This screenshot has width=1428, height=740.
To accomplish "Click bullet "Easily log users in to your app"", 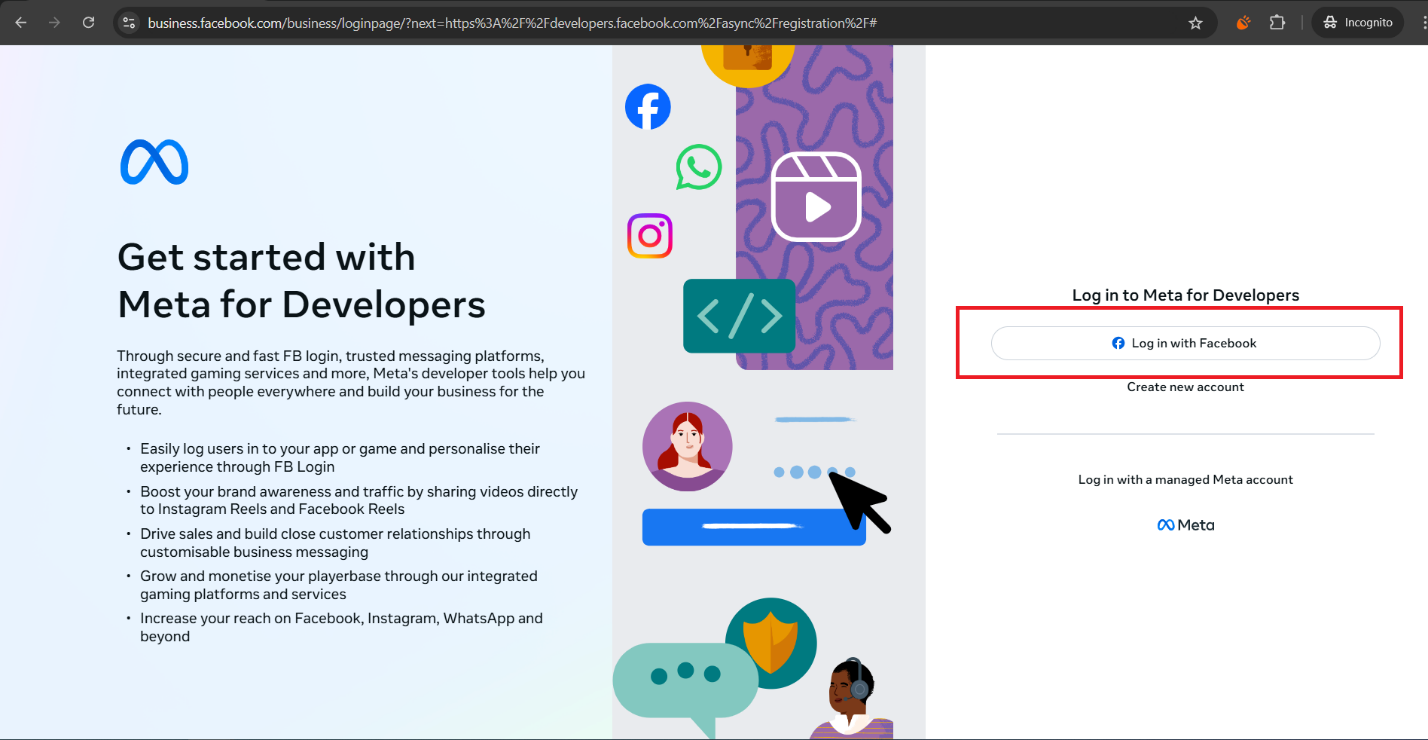I will click(340, 458).
